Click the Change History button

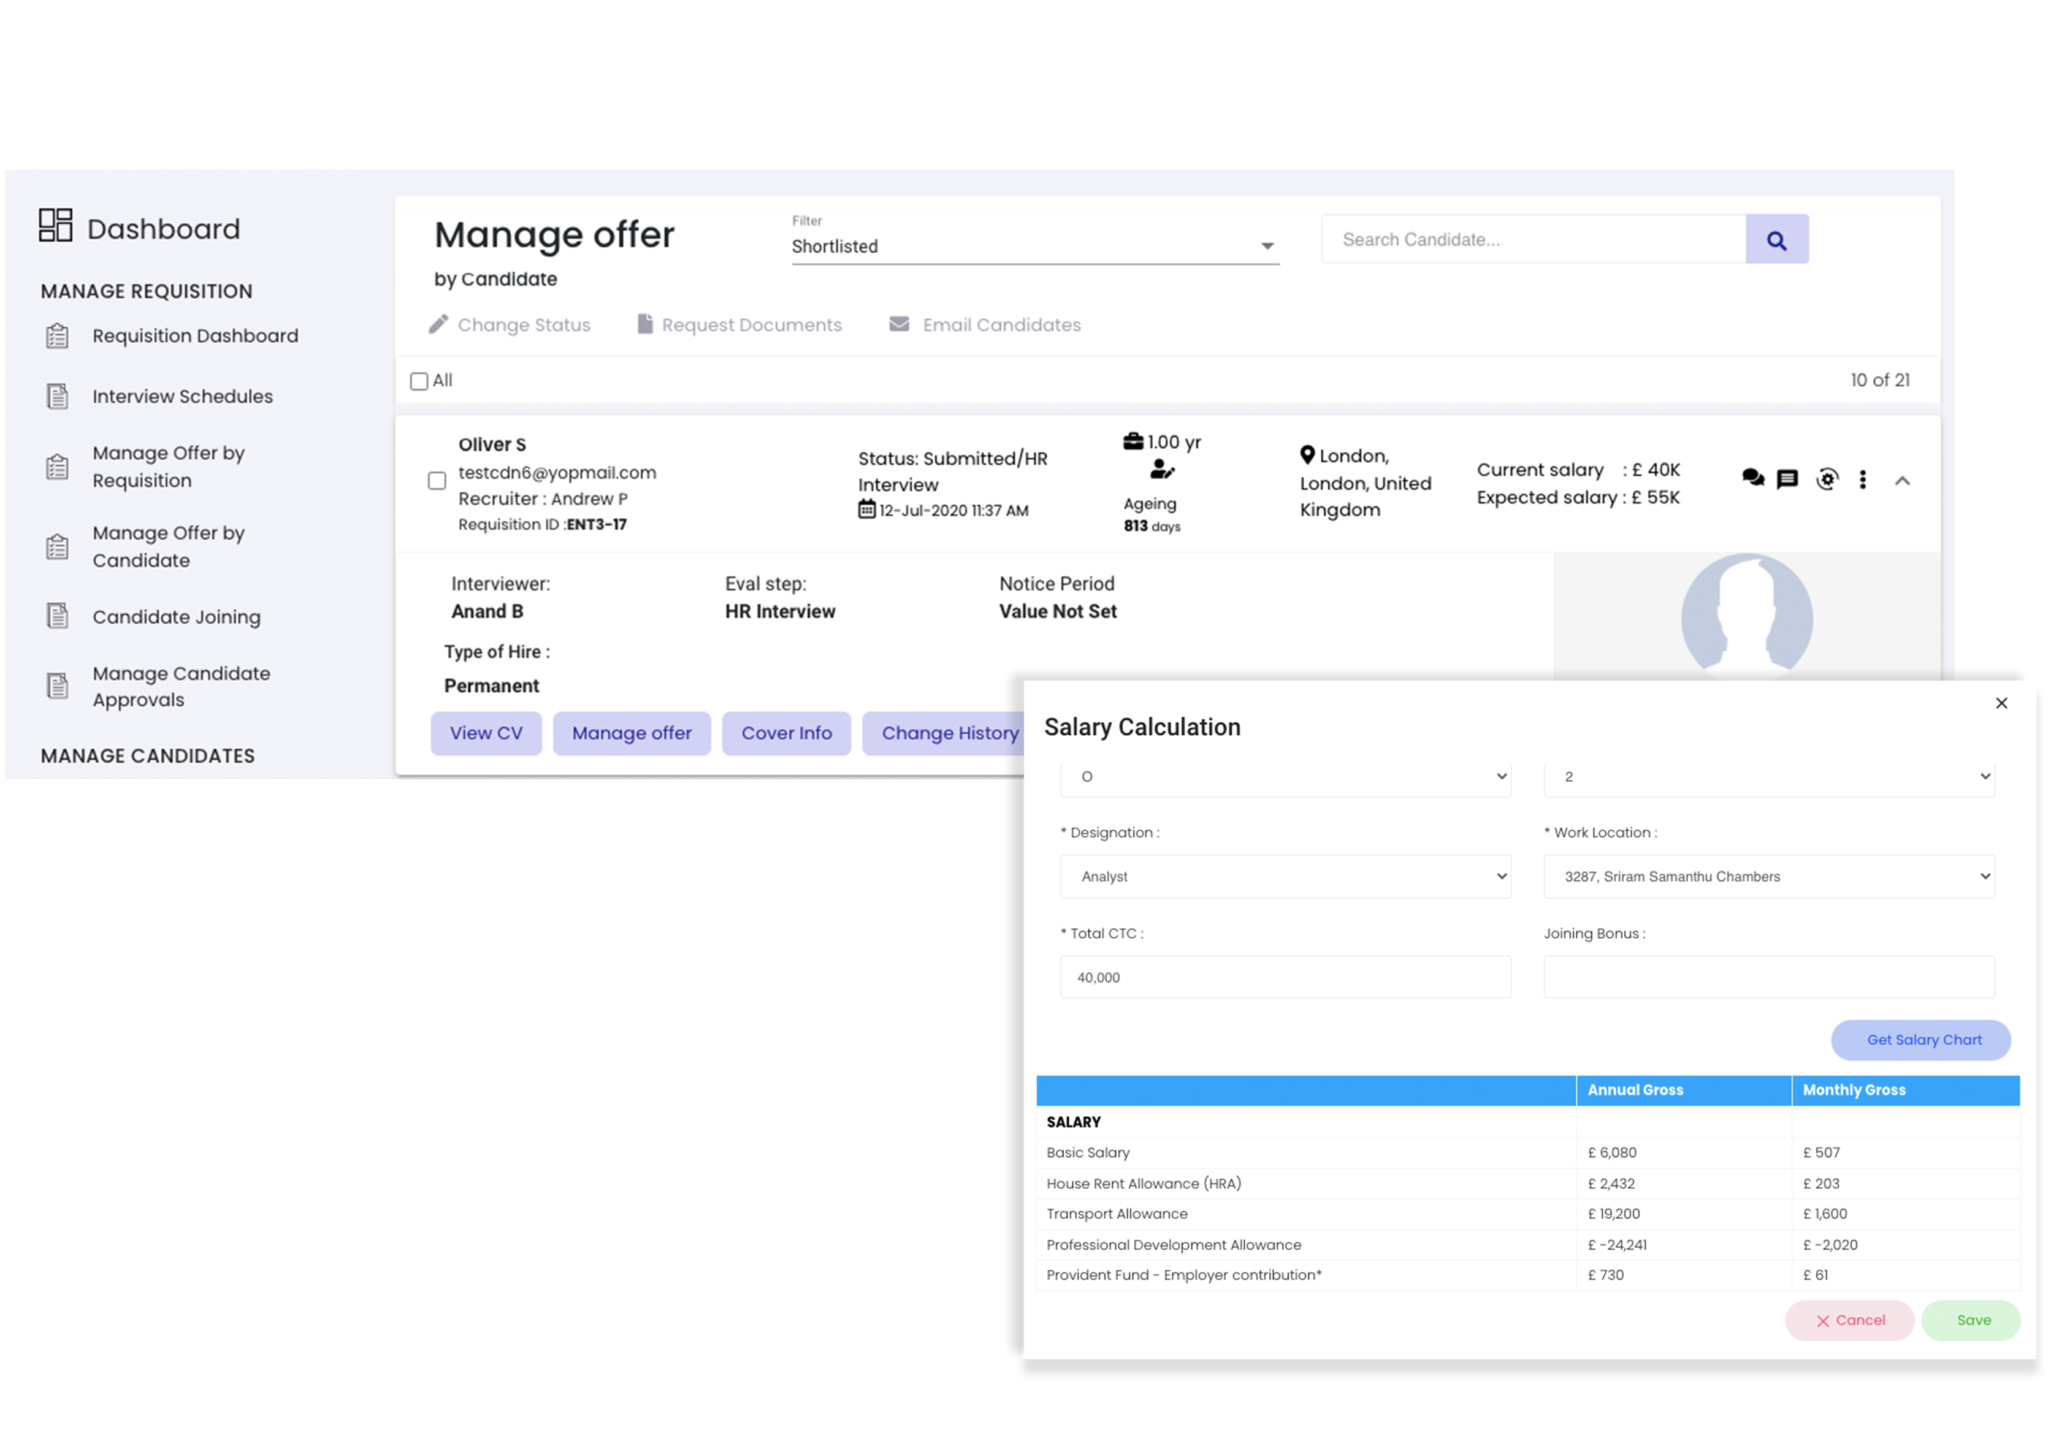click(944, 733)
